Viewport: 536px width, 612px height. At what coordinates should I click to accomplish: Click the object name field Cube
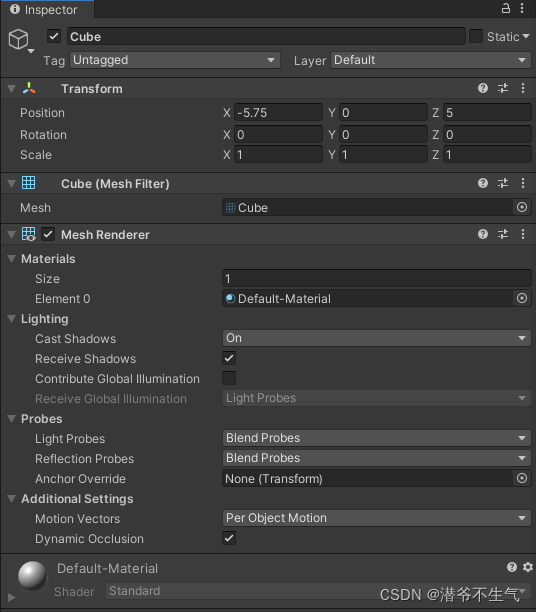coord(266,36)
